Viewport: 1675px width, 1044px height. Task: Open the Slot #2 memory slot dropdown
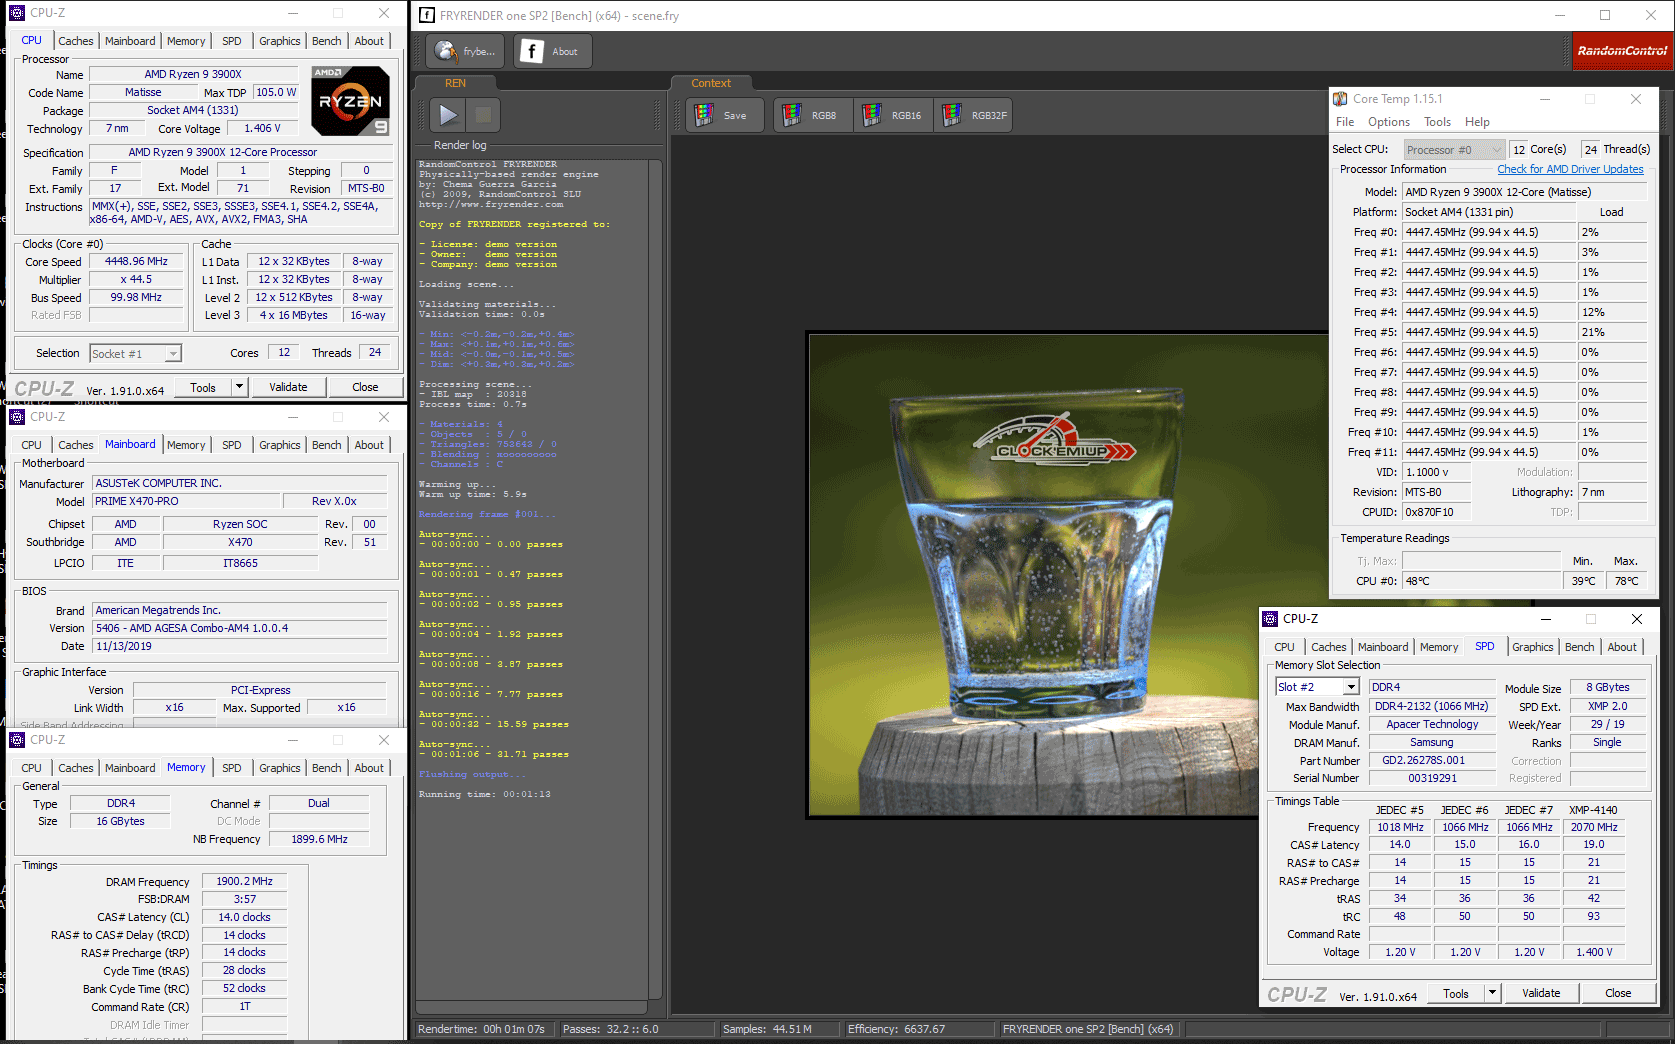point(1351,687)
